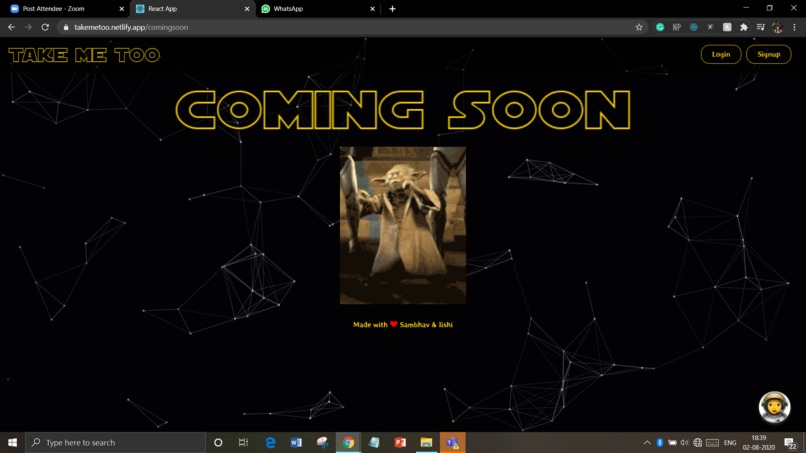Open the touch keyboard icon
This screenshot has width=806, height=453.
tap(712, 442)
